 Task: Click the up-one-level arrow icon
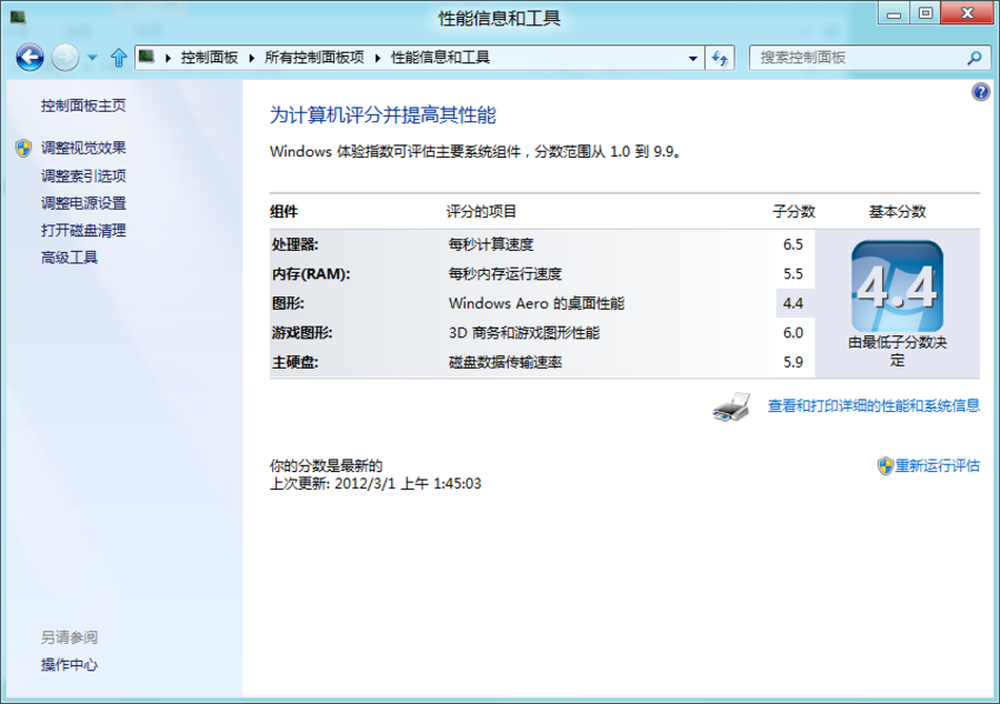point(118,58)
